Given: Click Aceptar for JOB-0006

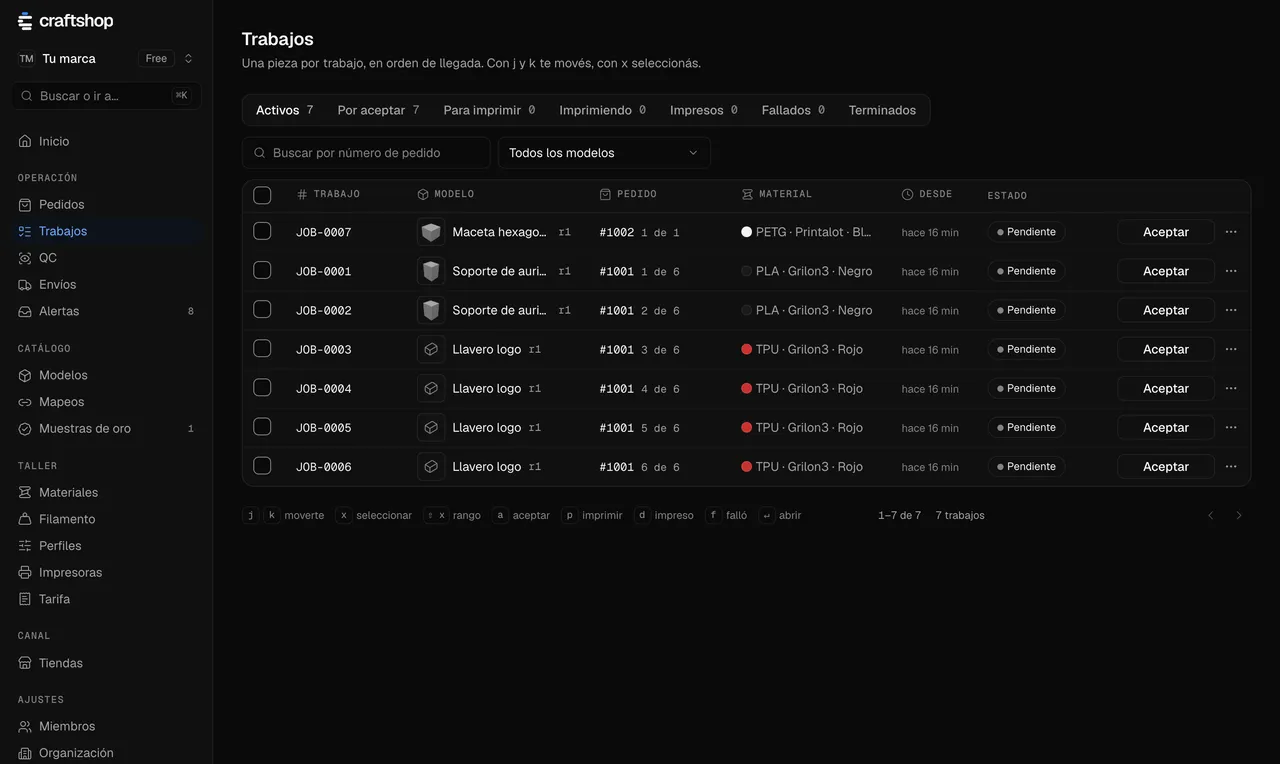Looking at the screenshot, I should pyautogui.click(x=1166, y=466).
